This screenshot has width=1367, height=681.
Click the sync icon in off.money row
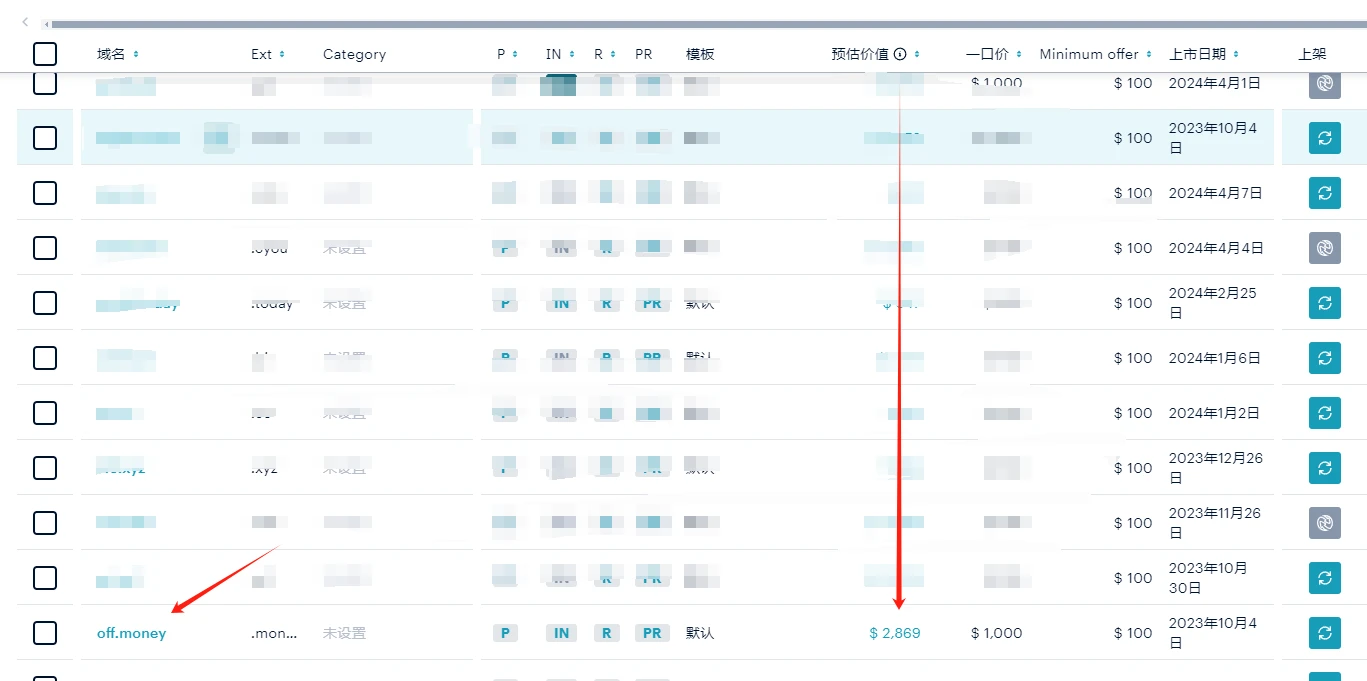tap(1324, 633)
